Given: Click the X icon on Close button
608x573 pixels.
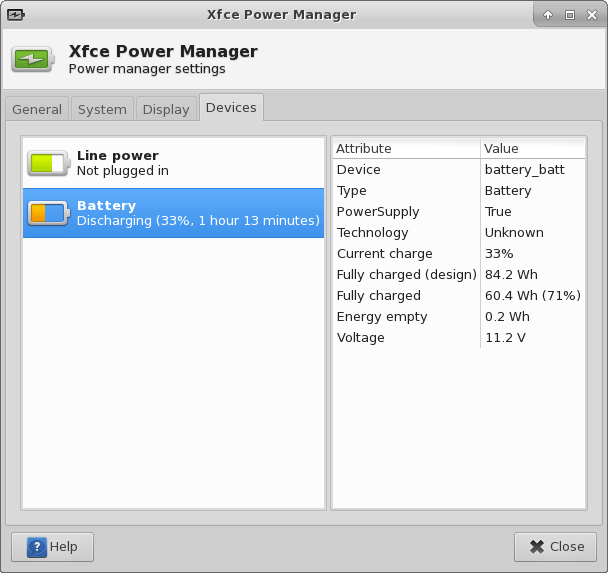Looking at the screenshot, I should tap(537, 547).
